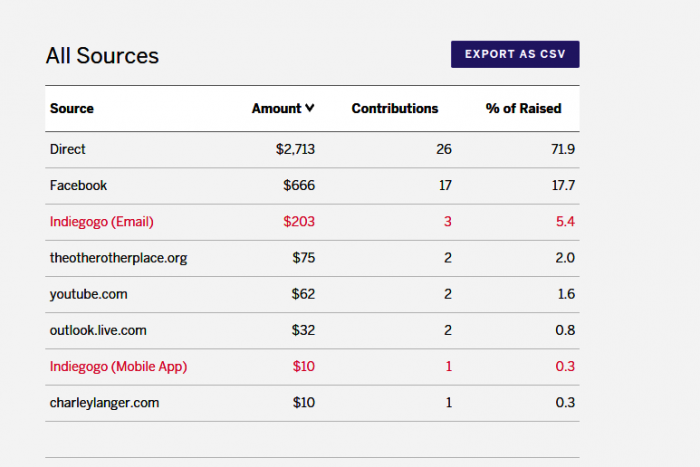Sort by Source column header
The image size is (700, 467).
pyautogui.click(x=71, y=108)
